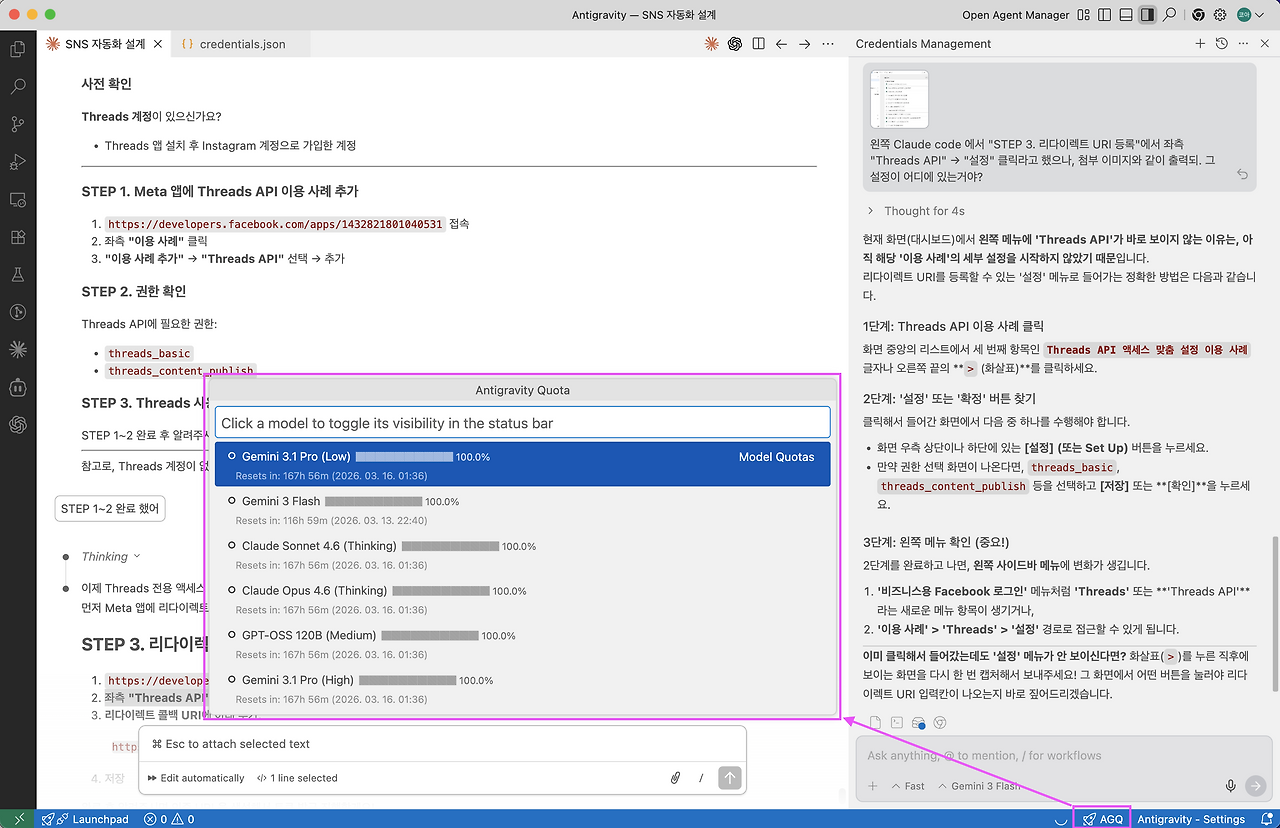Image resolution: width=1280 pixels, height=828 pixels.
Task: Open the Testing flask view
Action: click(17, 274)
